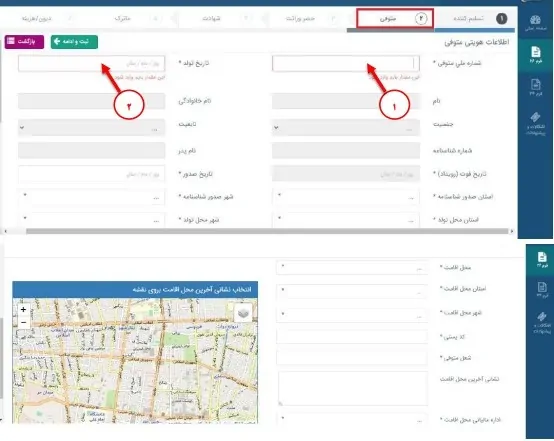Expand the 'تابعیت' nationality dropdown
The image size is (554, 441).
[92, 128]
